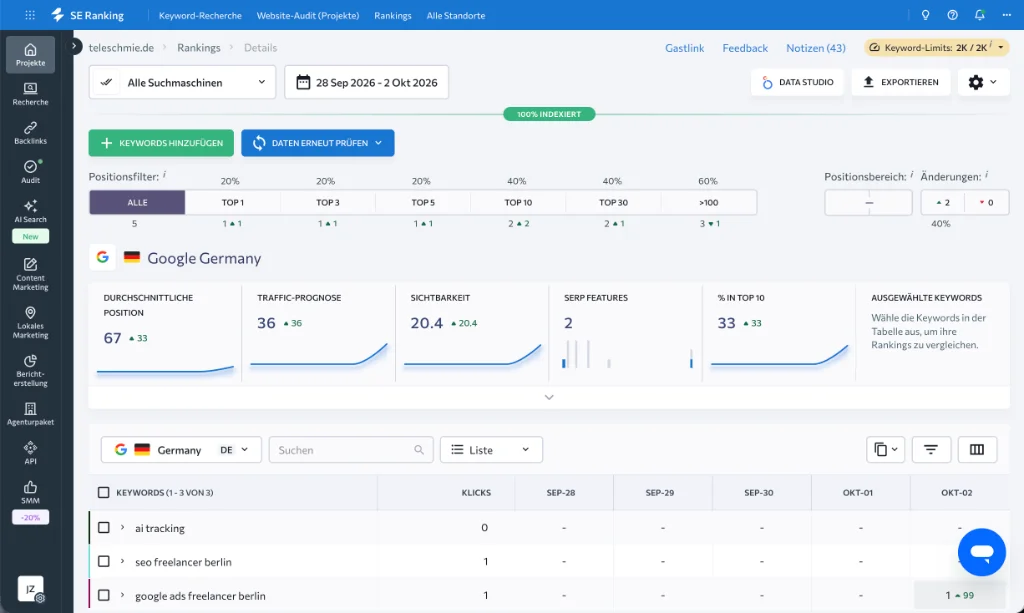Select the ALLE position filter tab

coord(137,202)
